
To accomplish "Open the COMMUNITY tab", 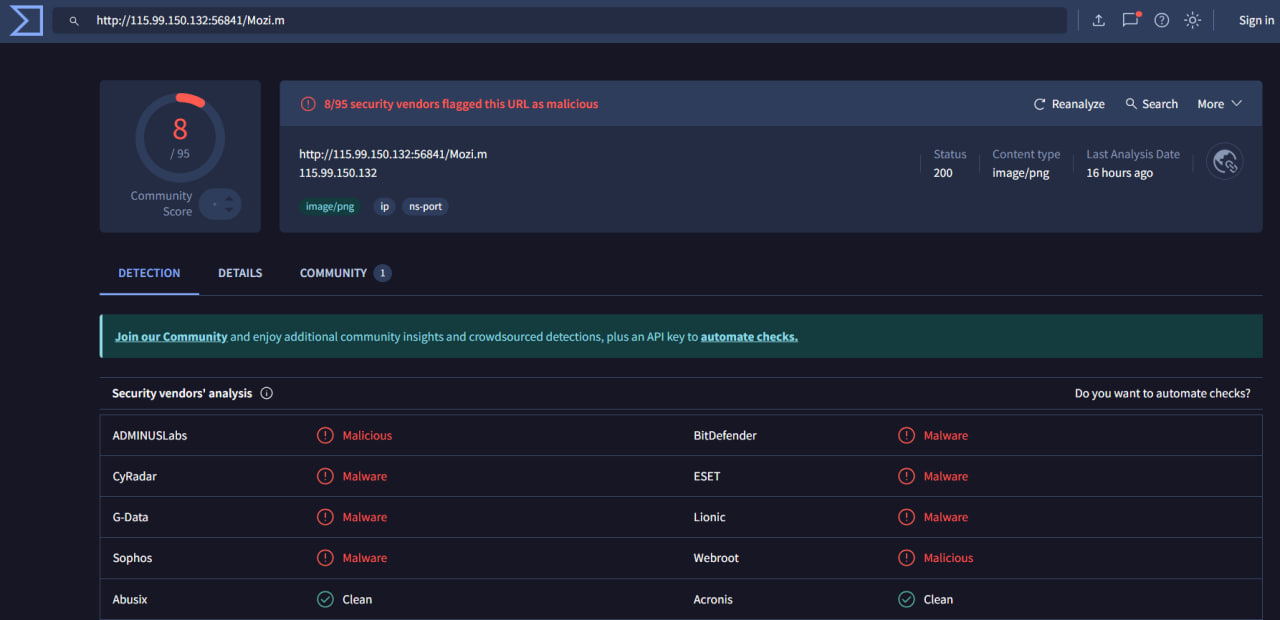I will point(332,272).
